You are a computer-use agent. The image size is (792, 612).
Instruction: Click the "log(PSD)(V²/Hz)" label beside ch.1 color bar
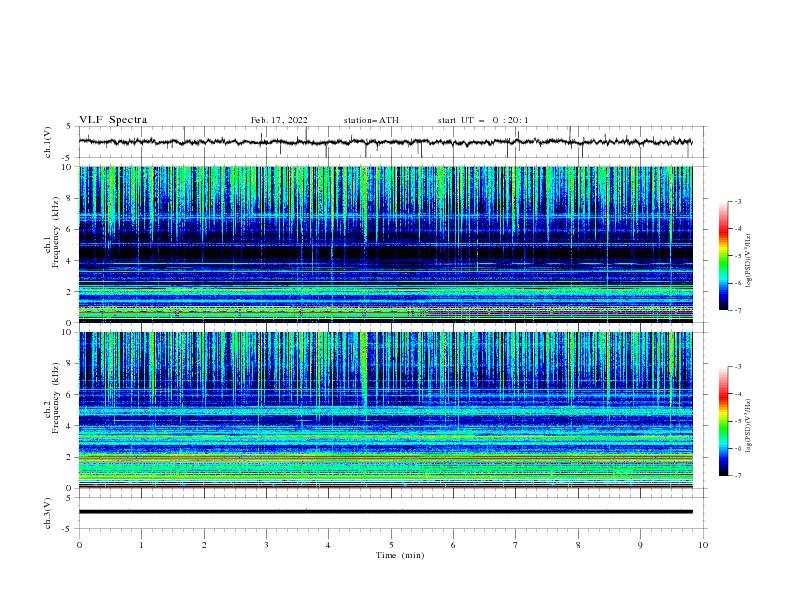point(749,260)
